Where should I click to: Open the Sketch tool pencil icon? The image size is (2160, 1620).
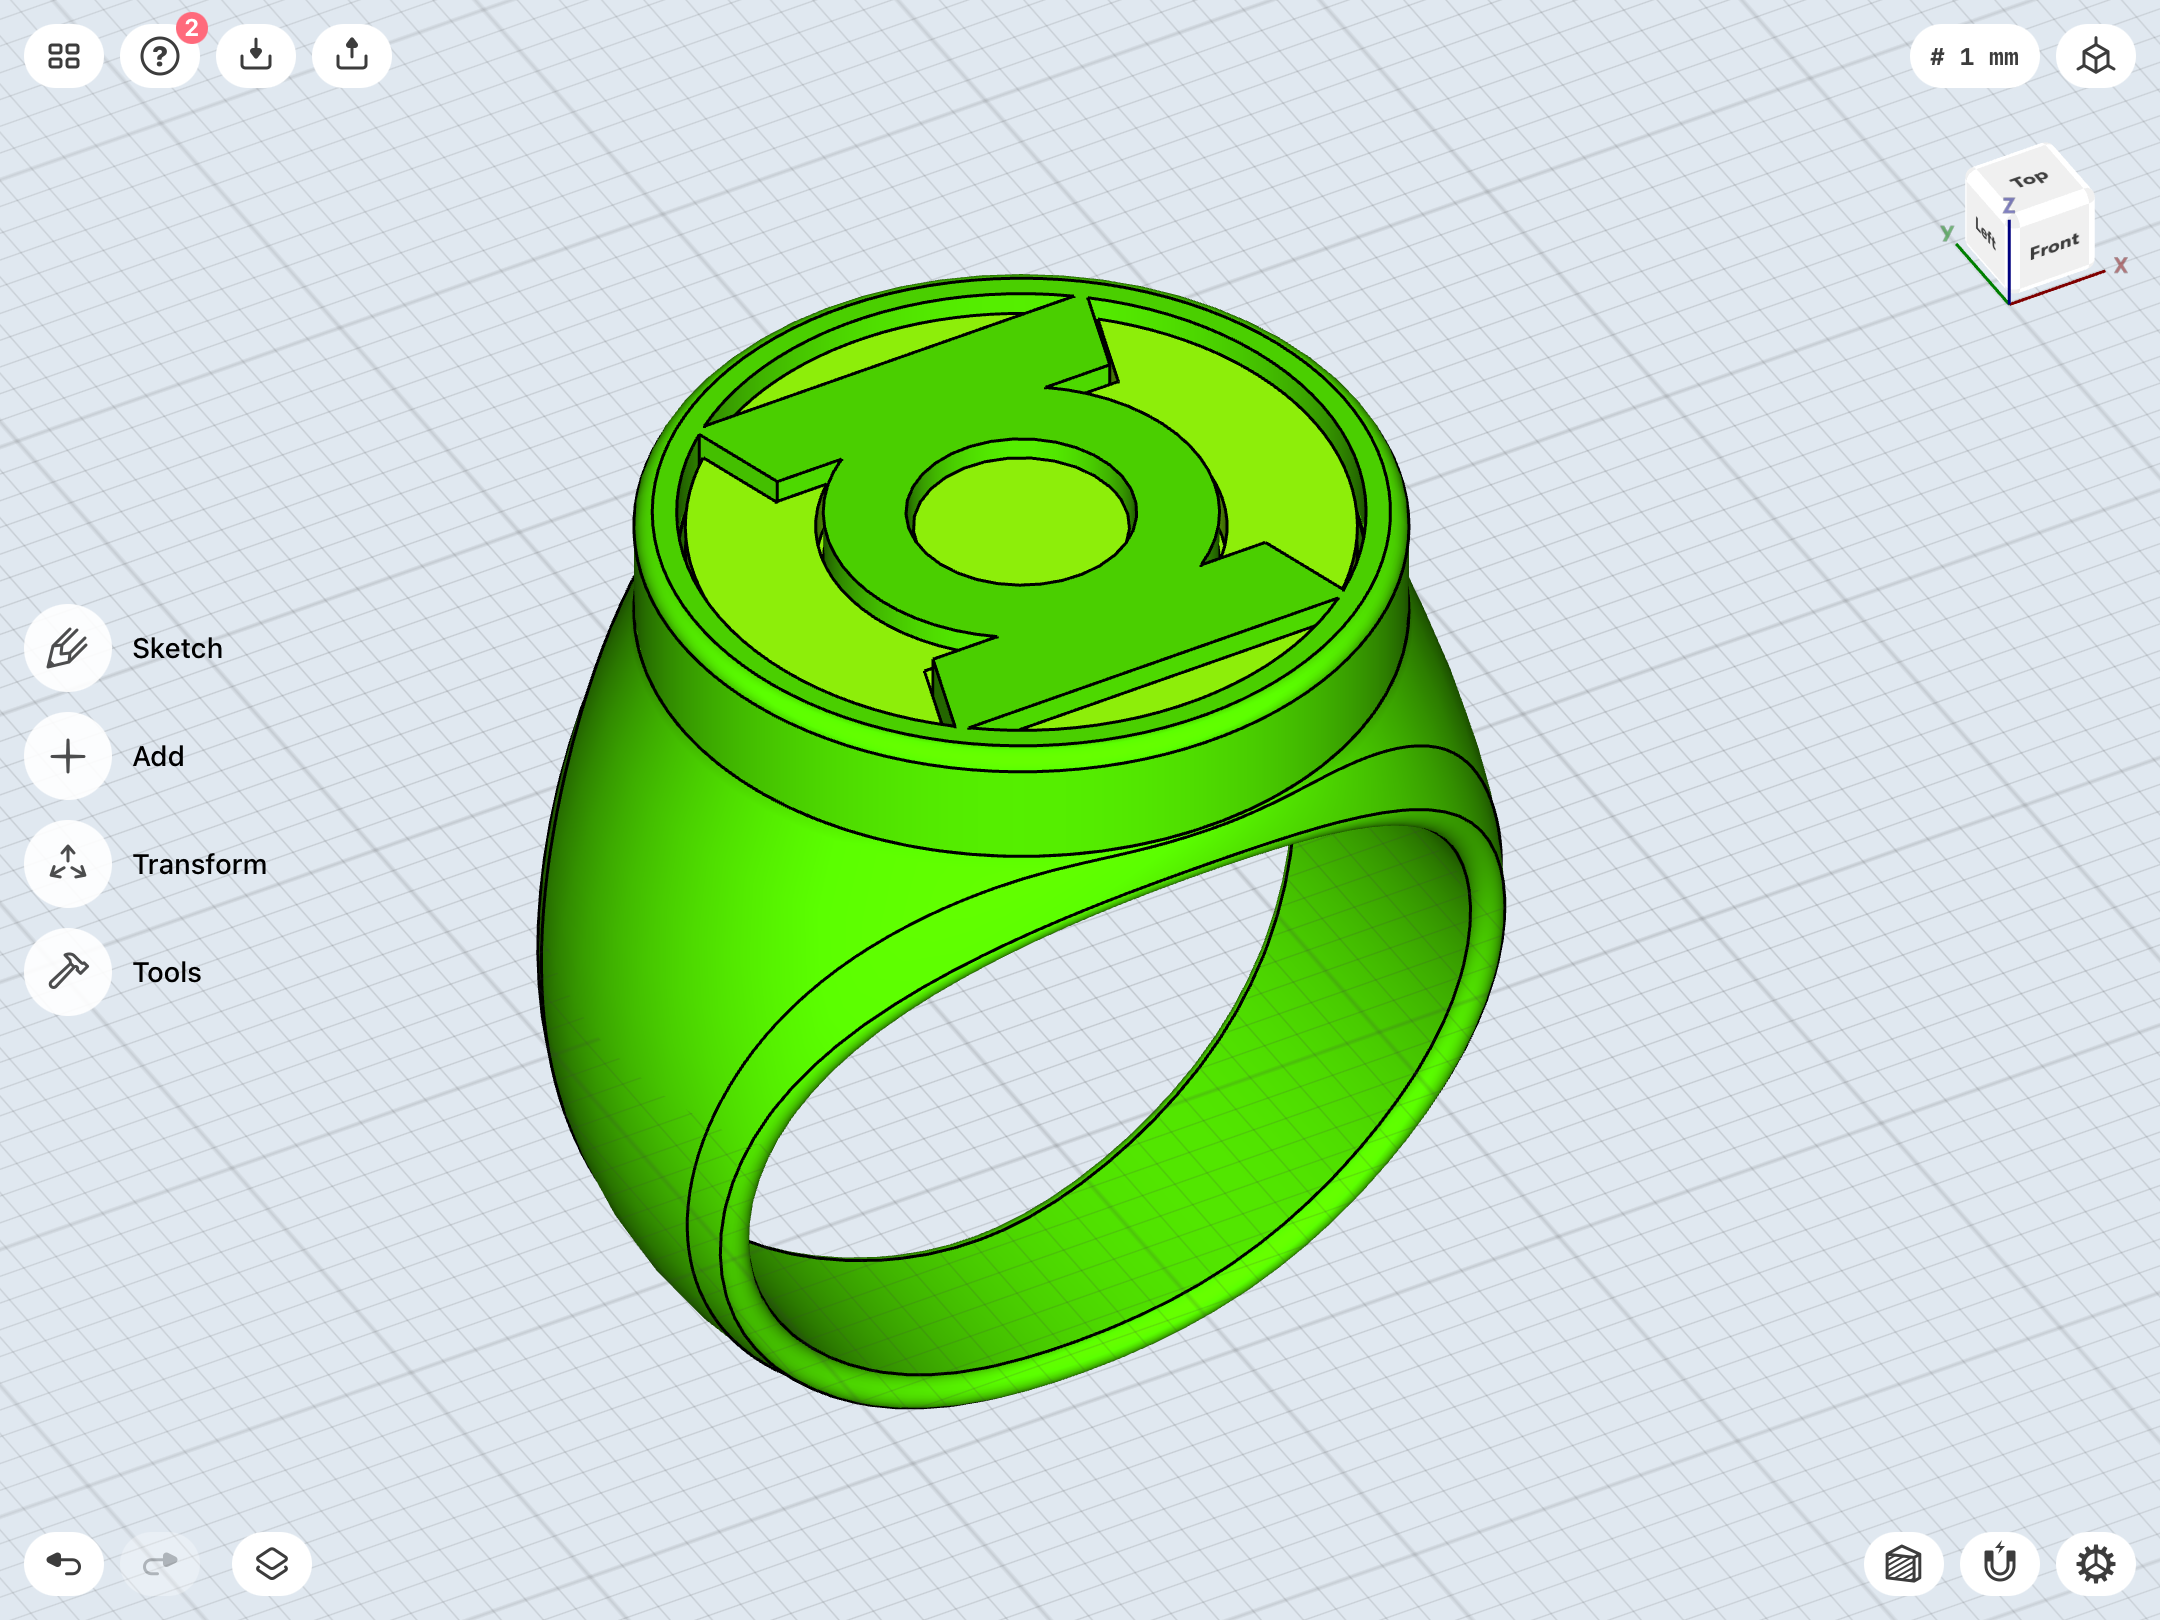[x=68, y=648]
